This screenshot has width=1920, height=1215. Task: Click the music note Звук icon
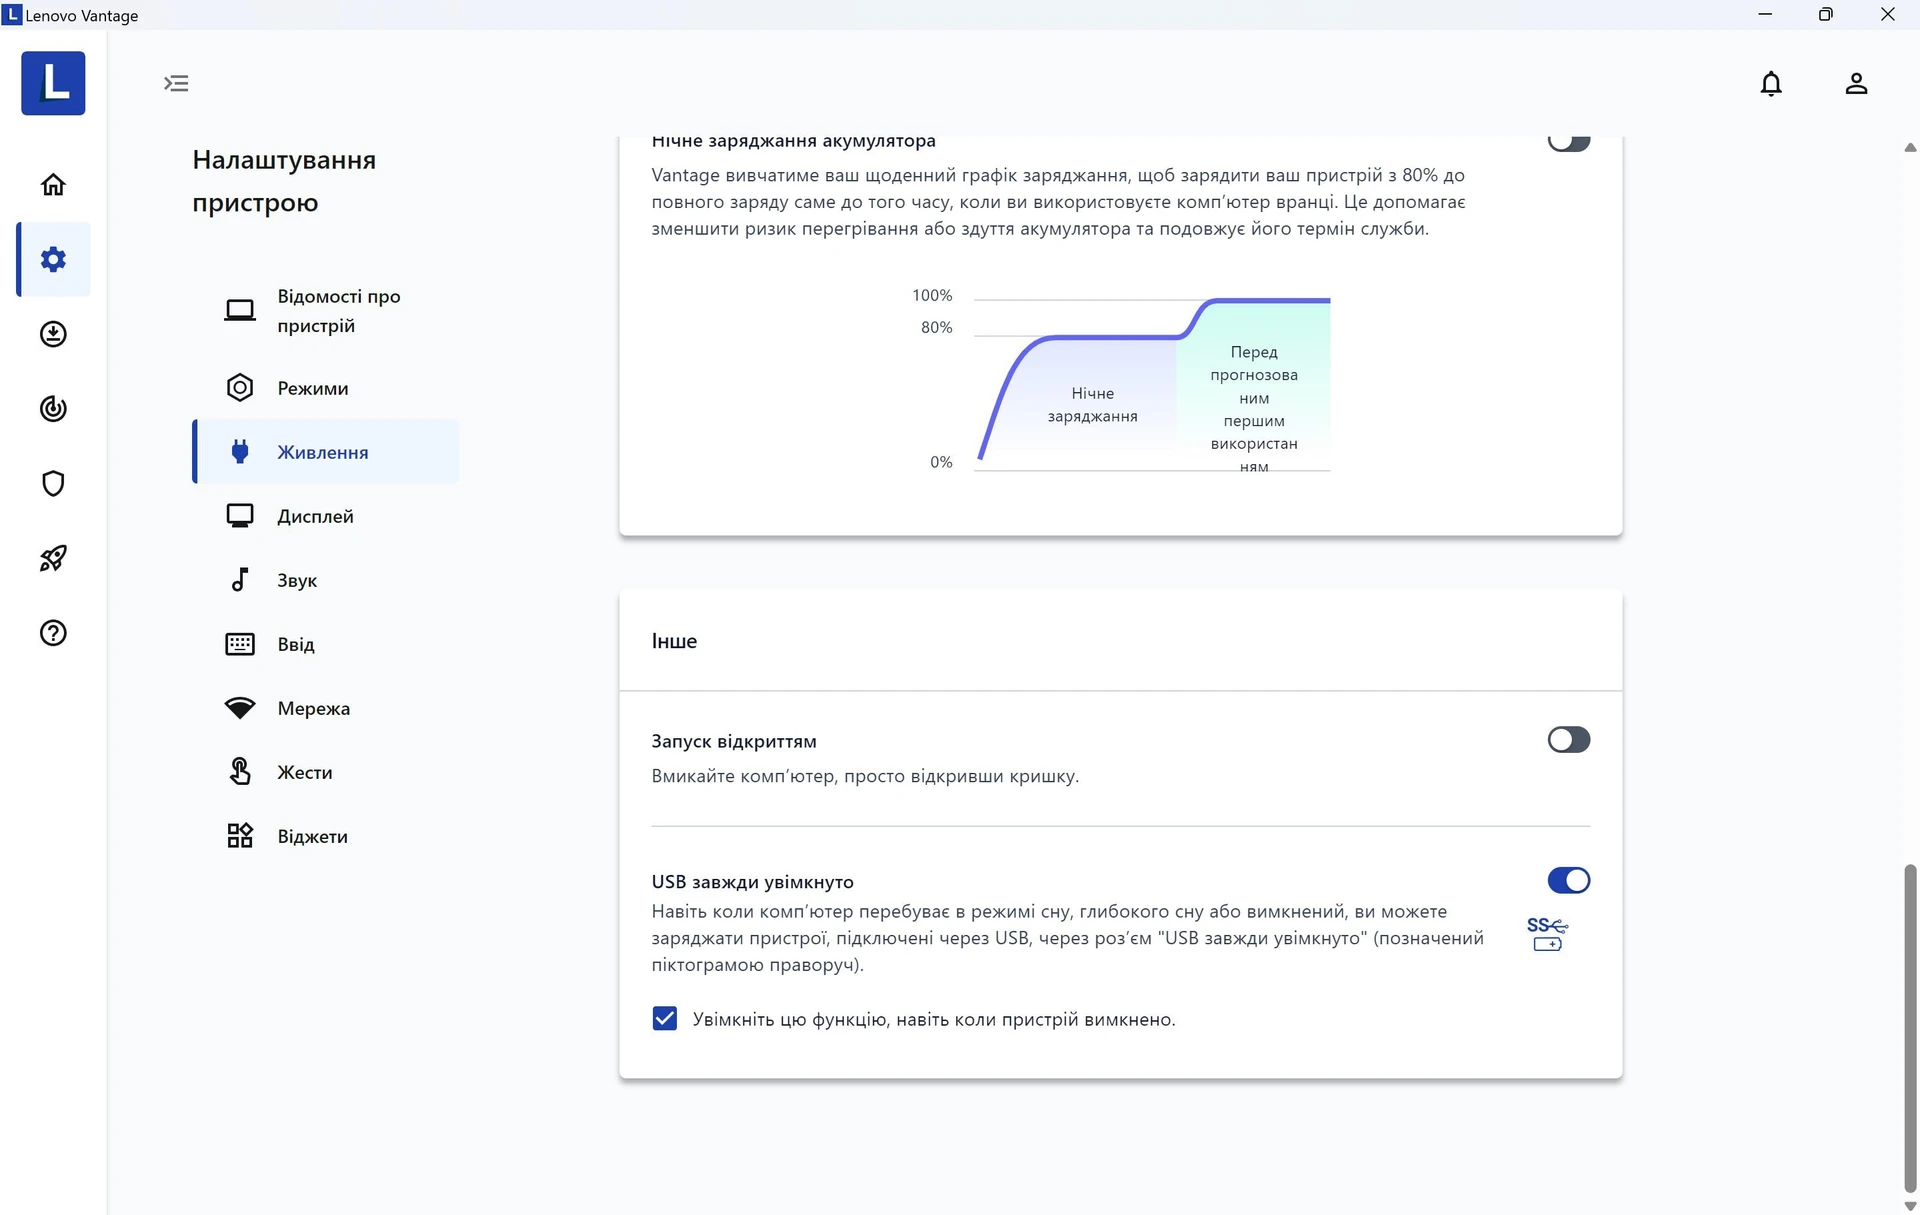click(240, 580)
